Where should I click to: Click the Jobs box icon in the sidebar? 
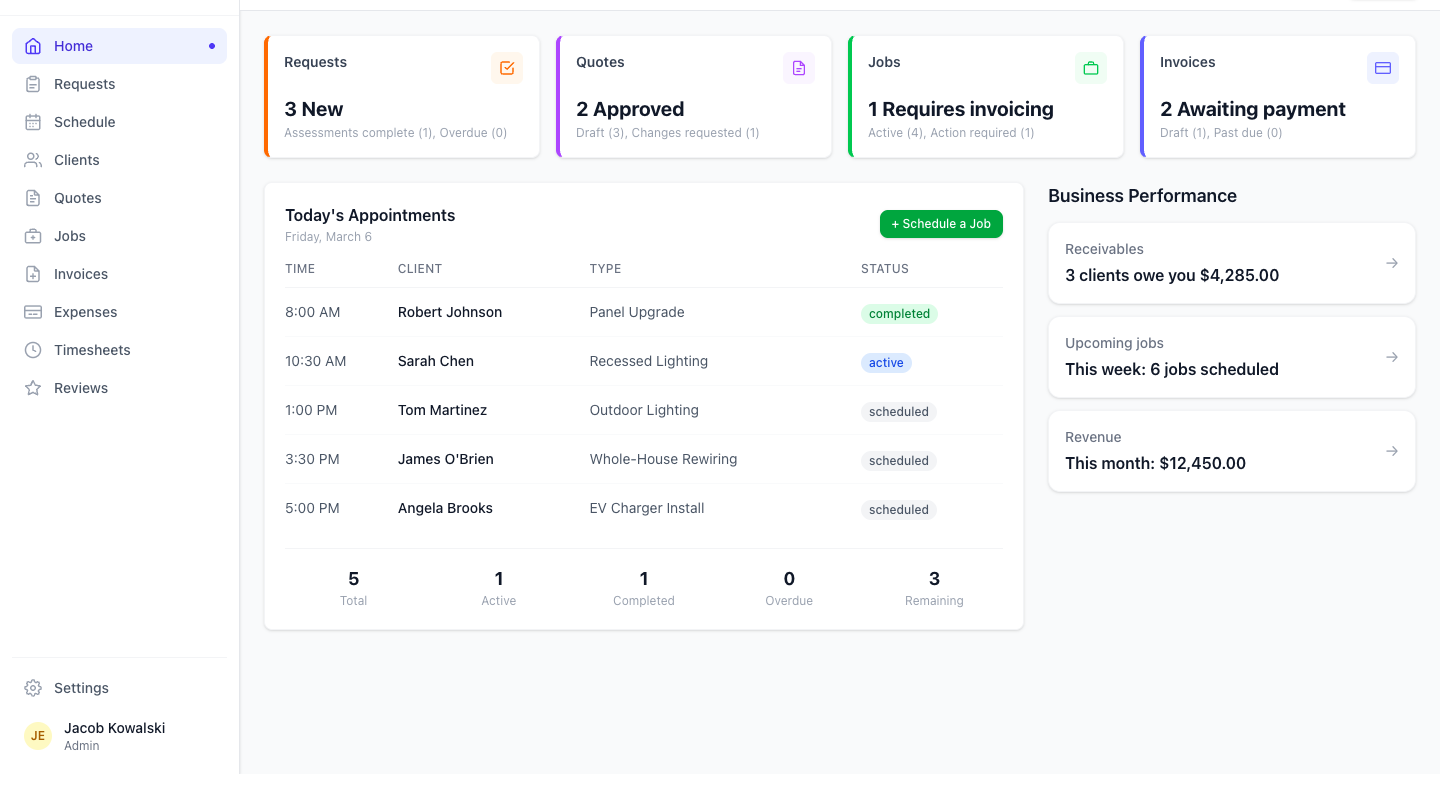click(x=31, y=235)
